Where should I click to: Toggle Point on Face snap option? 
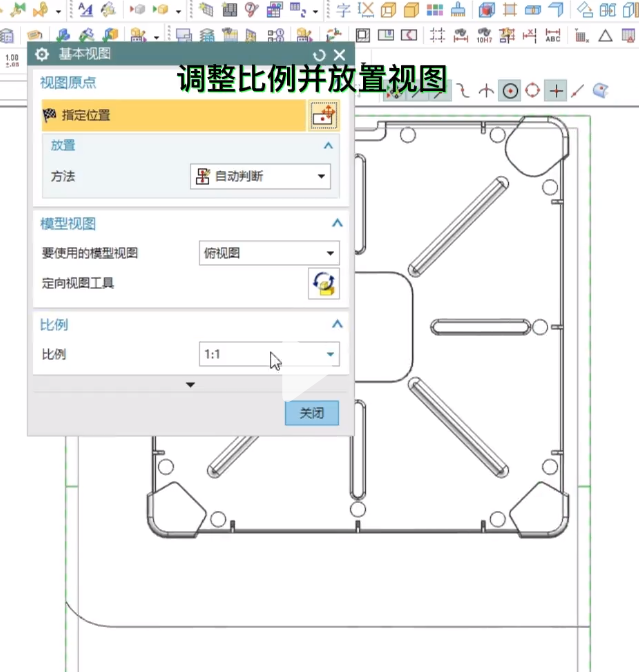[600, 91]
